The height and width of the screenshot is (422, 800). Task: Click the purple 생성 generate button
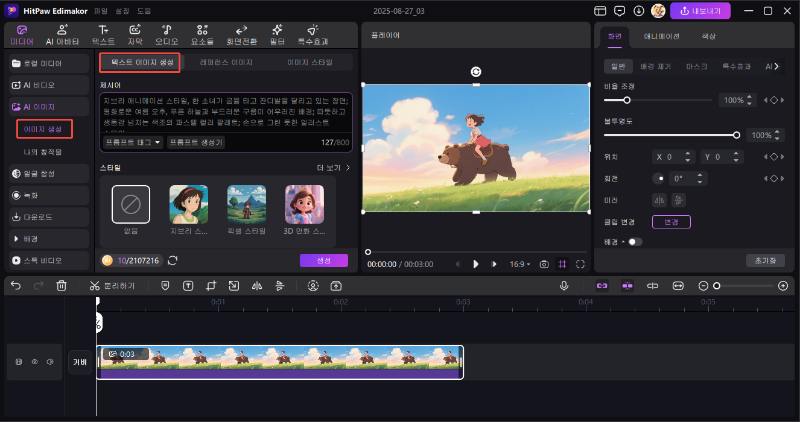pos(324,260)
